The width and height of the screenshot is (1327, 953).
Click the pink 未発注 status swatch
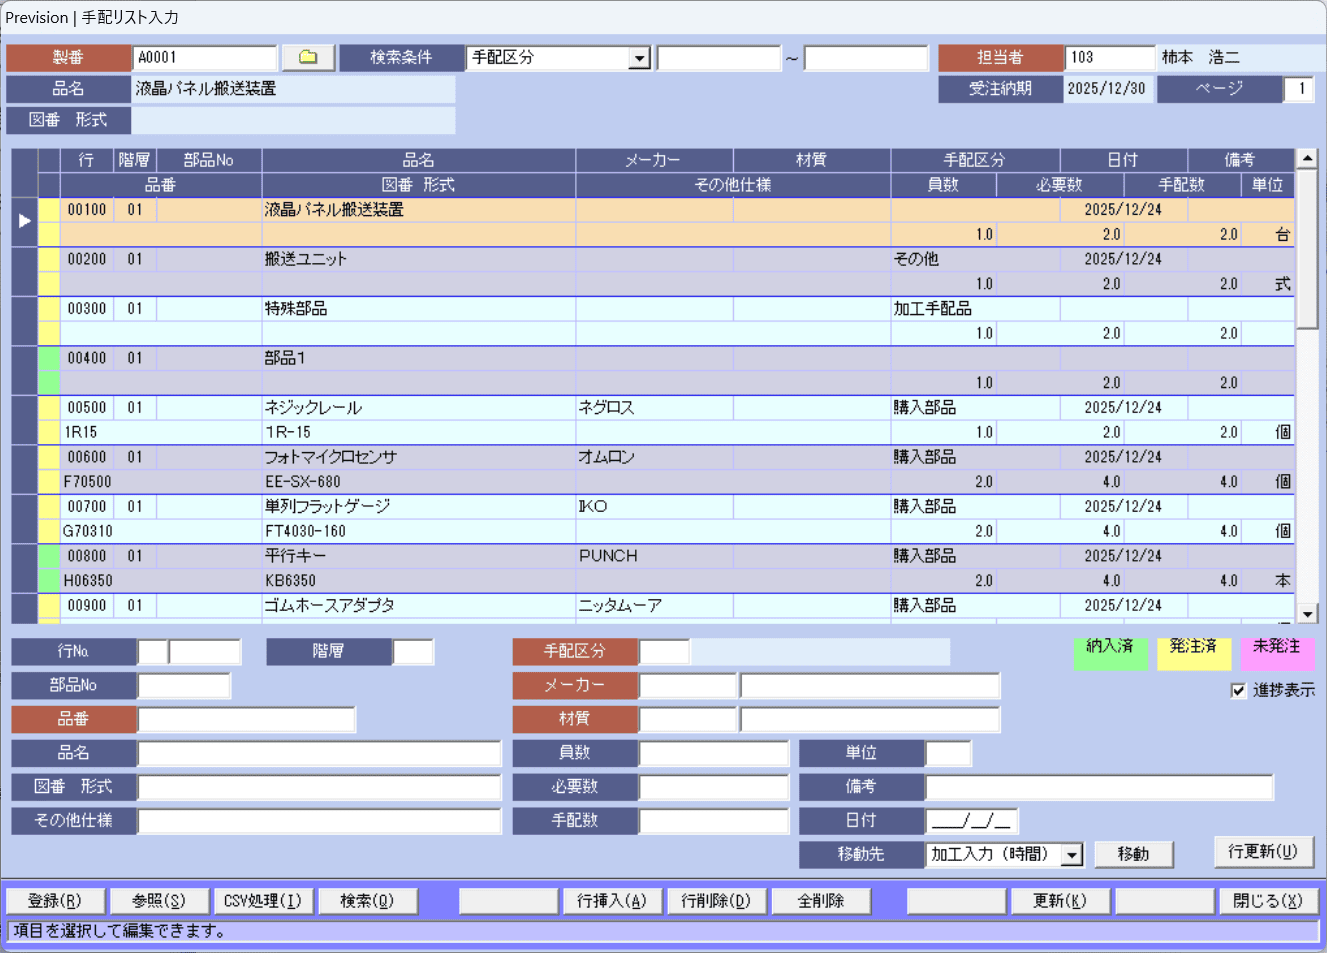tap(1277, 653)
